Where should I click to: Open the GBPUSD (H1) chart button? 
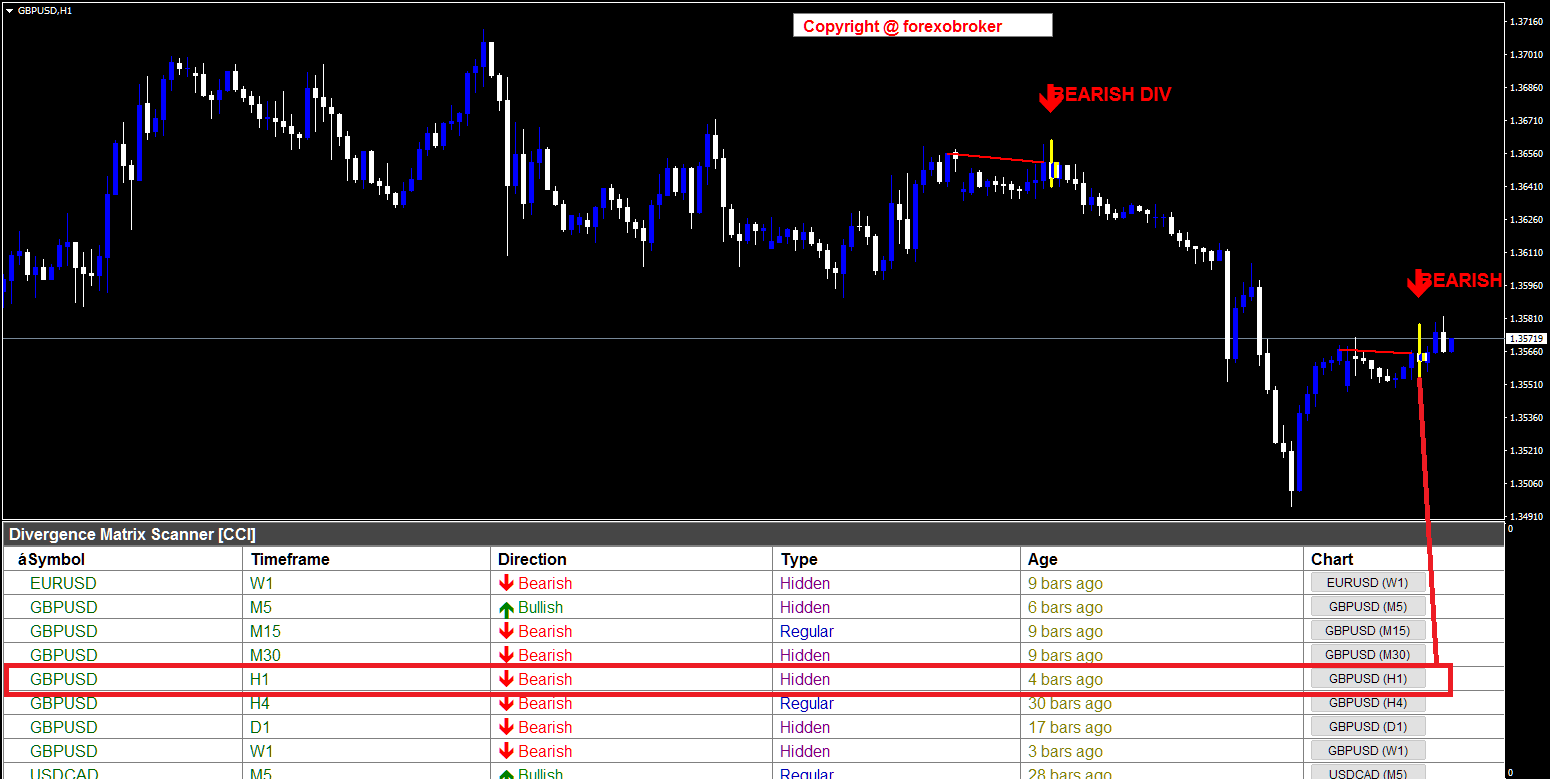[x=1367, y=679]
